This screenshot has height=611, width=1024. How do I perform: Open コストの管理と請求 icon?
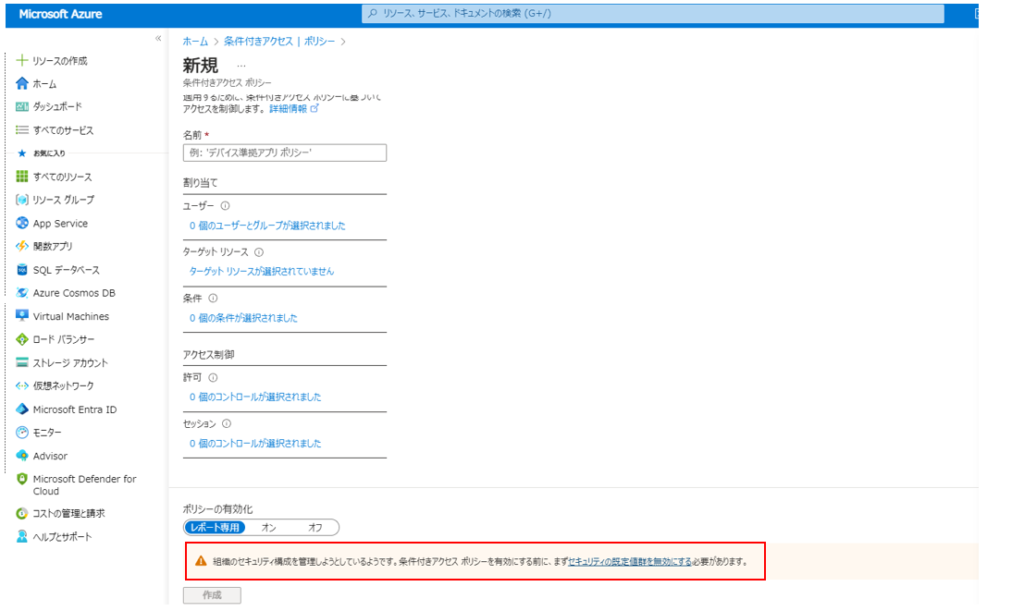point(22,513)
